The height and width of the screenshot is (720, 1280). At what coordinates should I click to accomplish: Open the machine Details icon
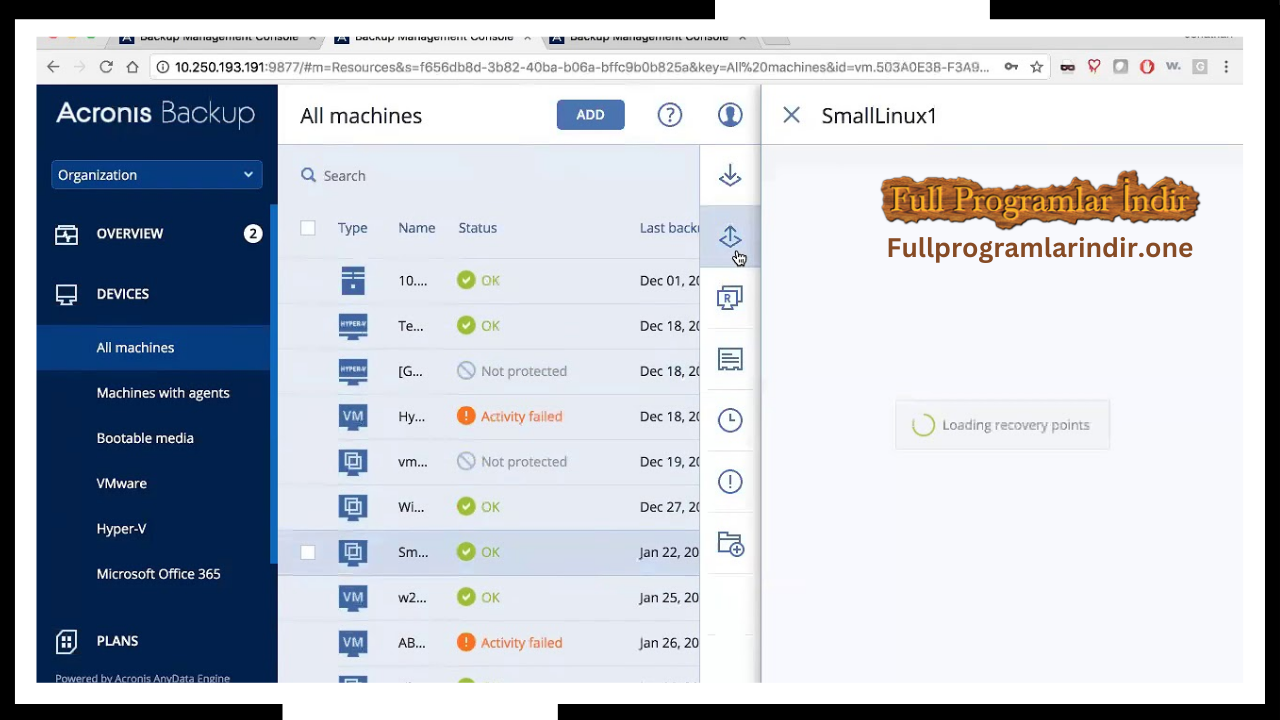tap(730, 359)
